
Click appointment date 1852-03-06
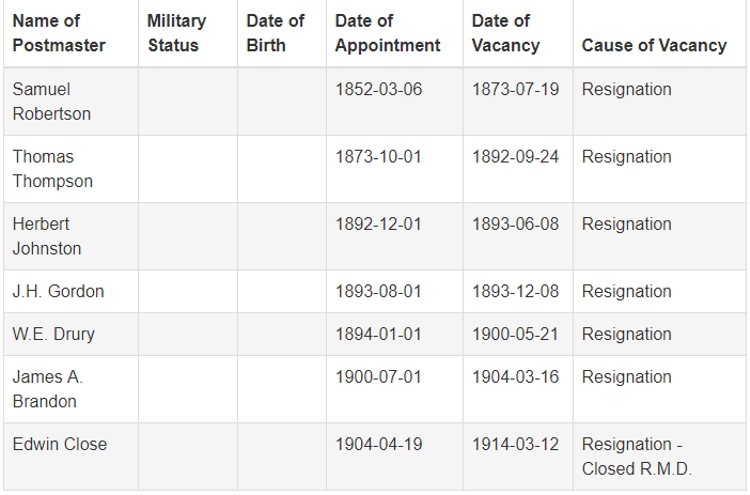click(x=379, y=90)
